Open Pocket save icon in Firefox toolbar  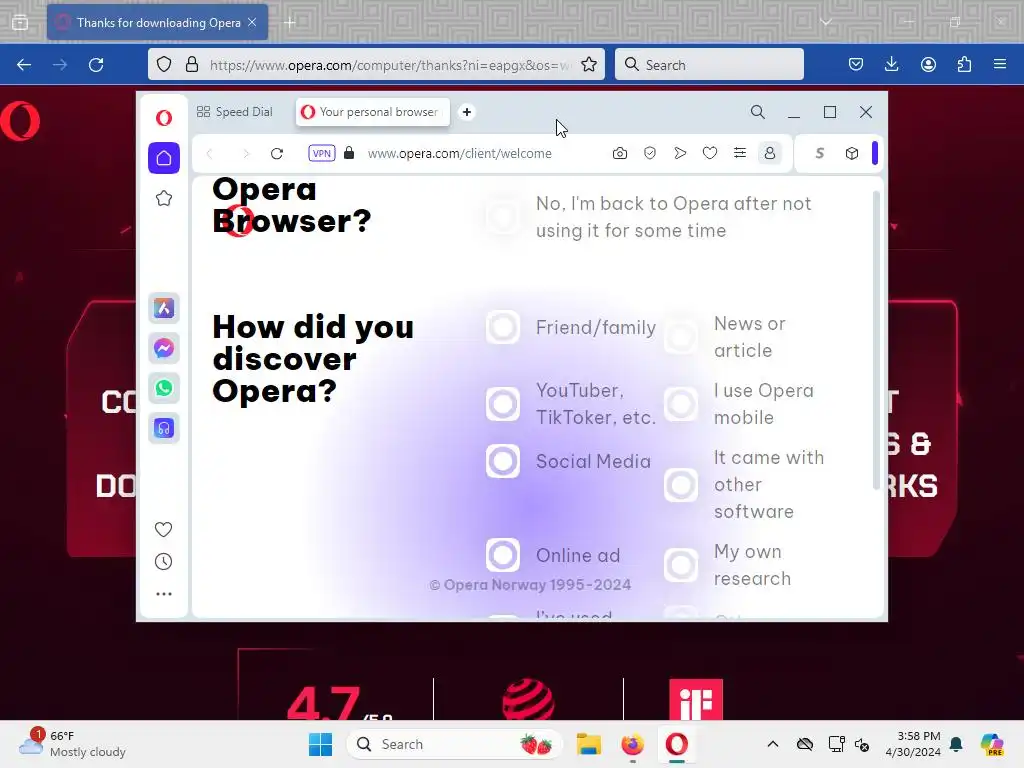click(856, 64)
